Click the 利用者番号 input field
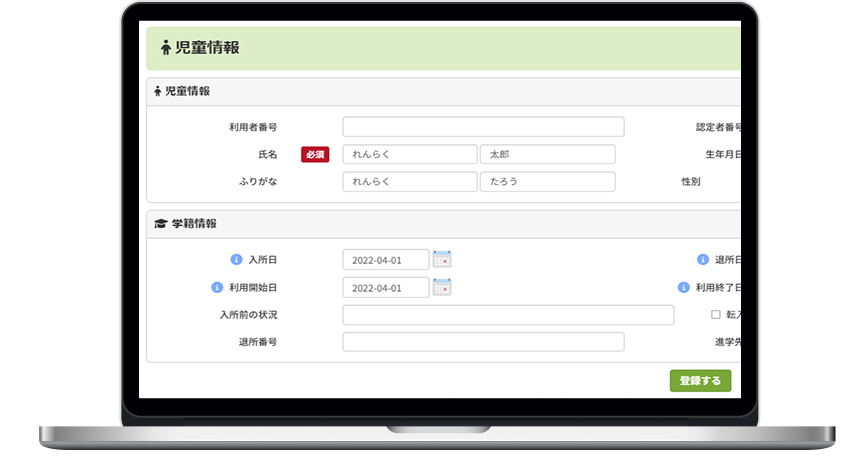 click(x=483, y=127)
